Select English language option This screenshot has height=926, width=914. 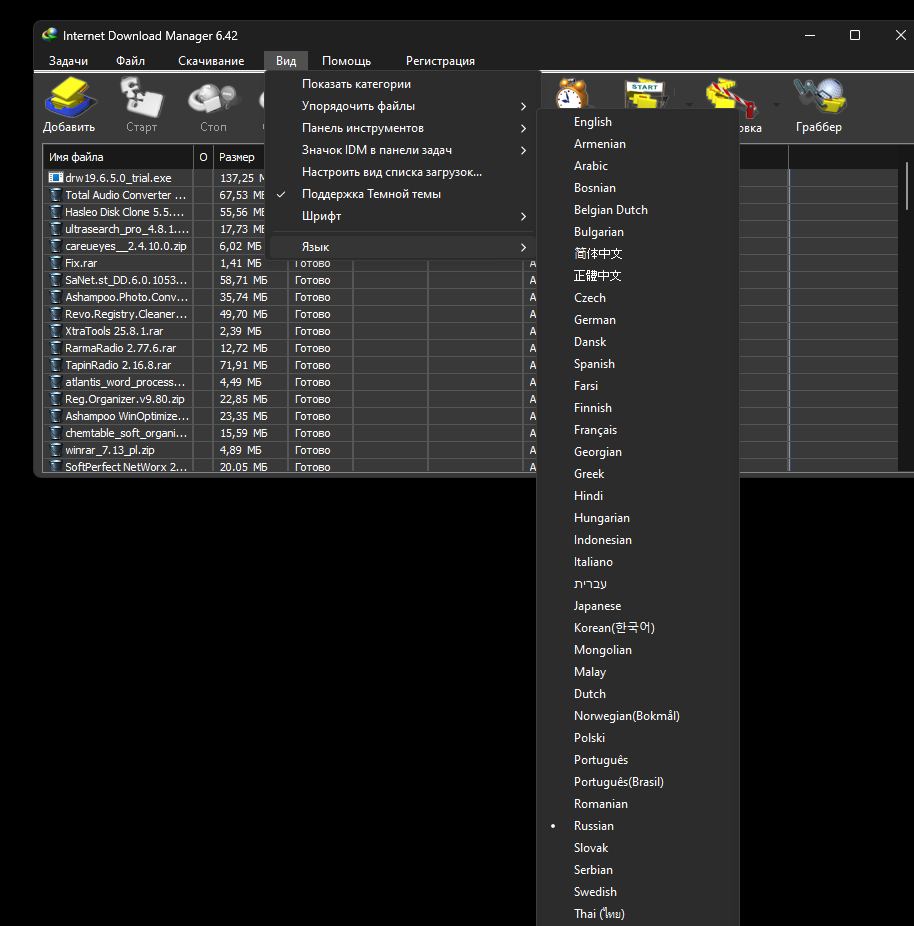pos(638,122)
